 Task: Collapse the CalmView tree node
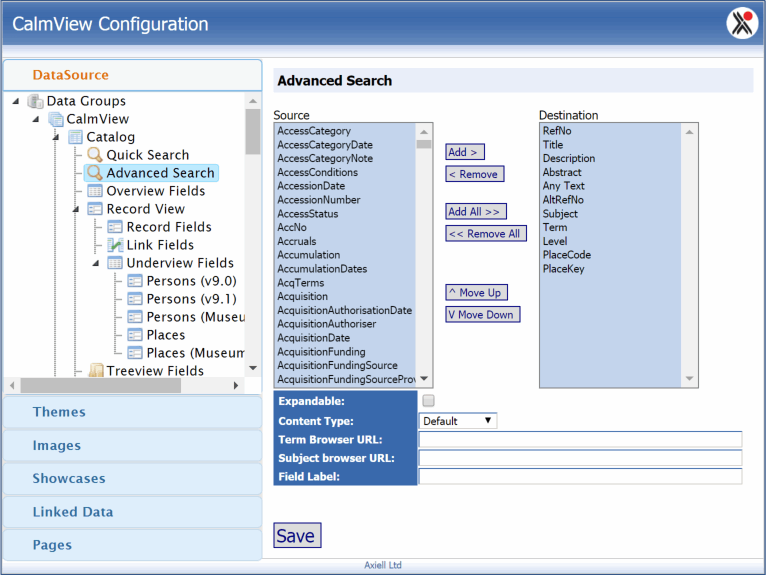pos(36,119)
